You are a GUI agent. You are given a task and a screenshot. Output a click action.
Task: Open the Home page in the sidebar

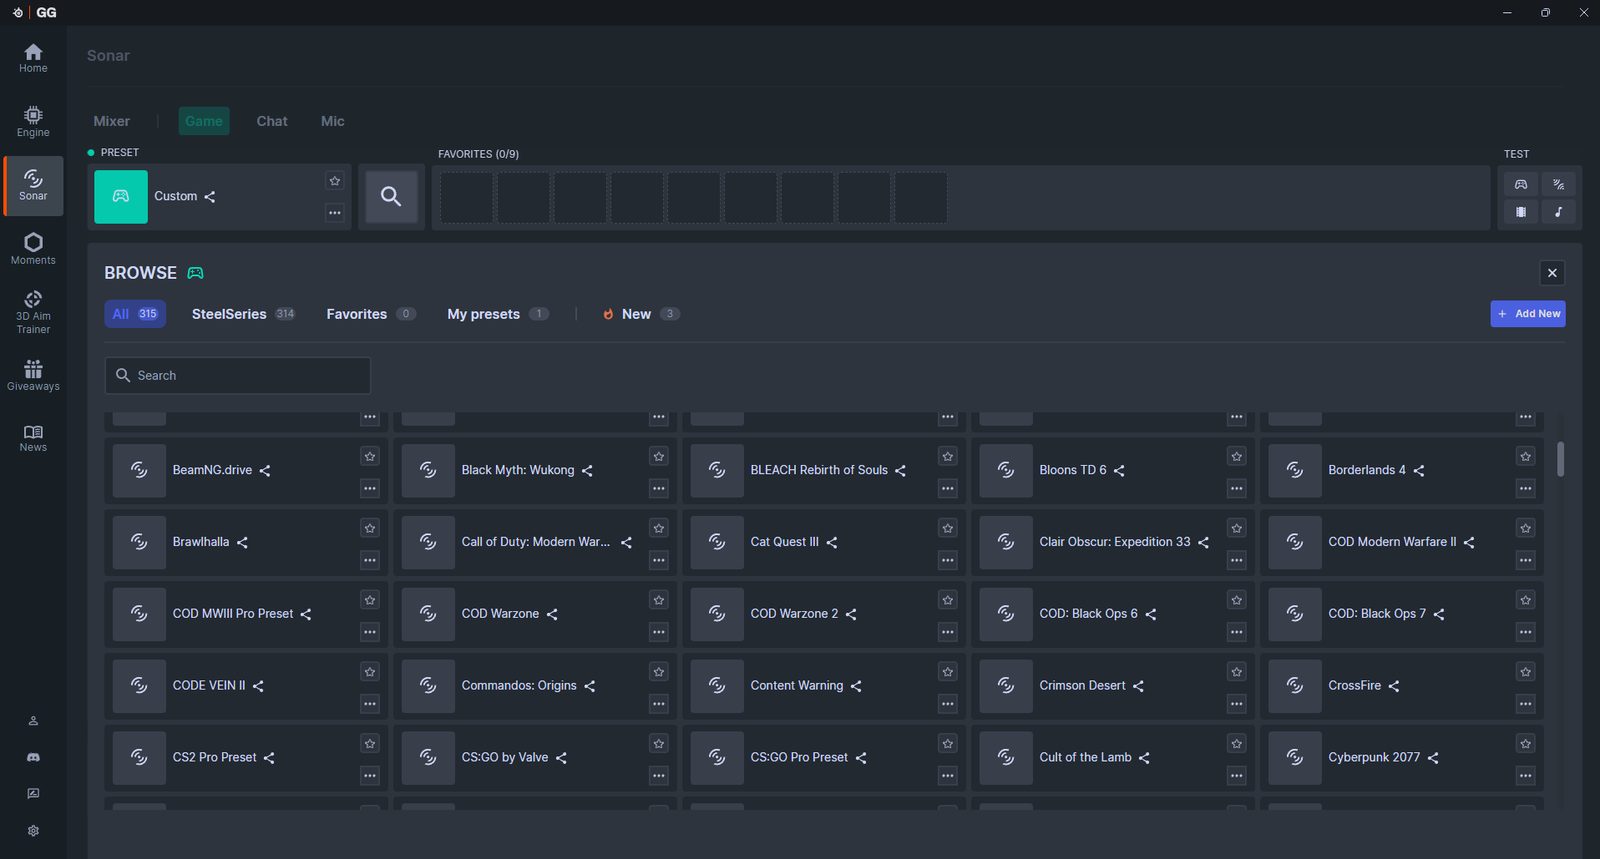pos(33,58)
